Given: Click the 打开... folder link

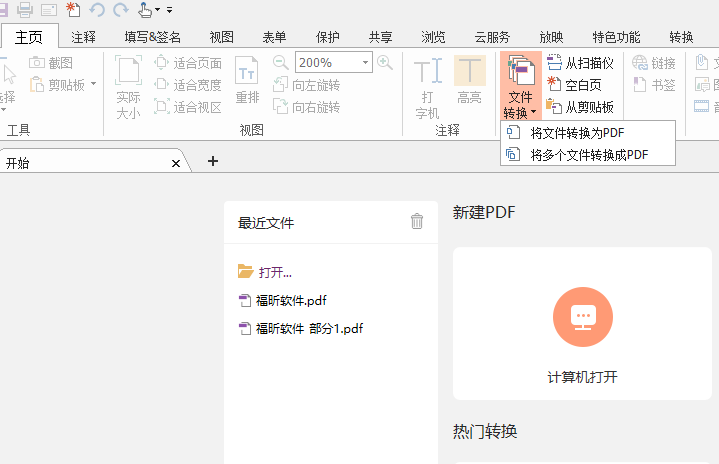Looking at the screenshot, I should click(x=275, y=272).
